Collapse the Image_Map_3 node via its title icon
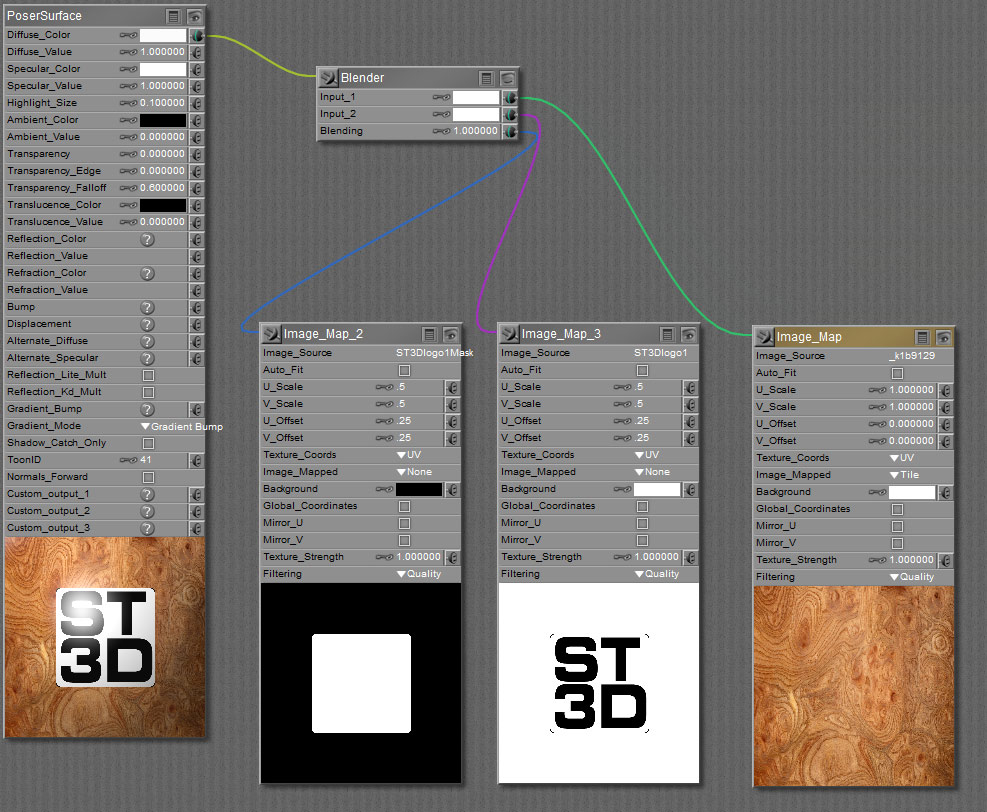 click(508, 334)
